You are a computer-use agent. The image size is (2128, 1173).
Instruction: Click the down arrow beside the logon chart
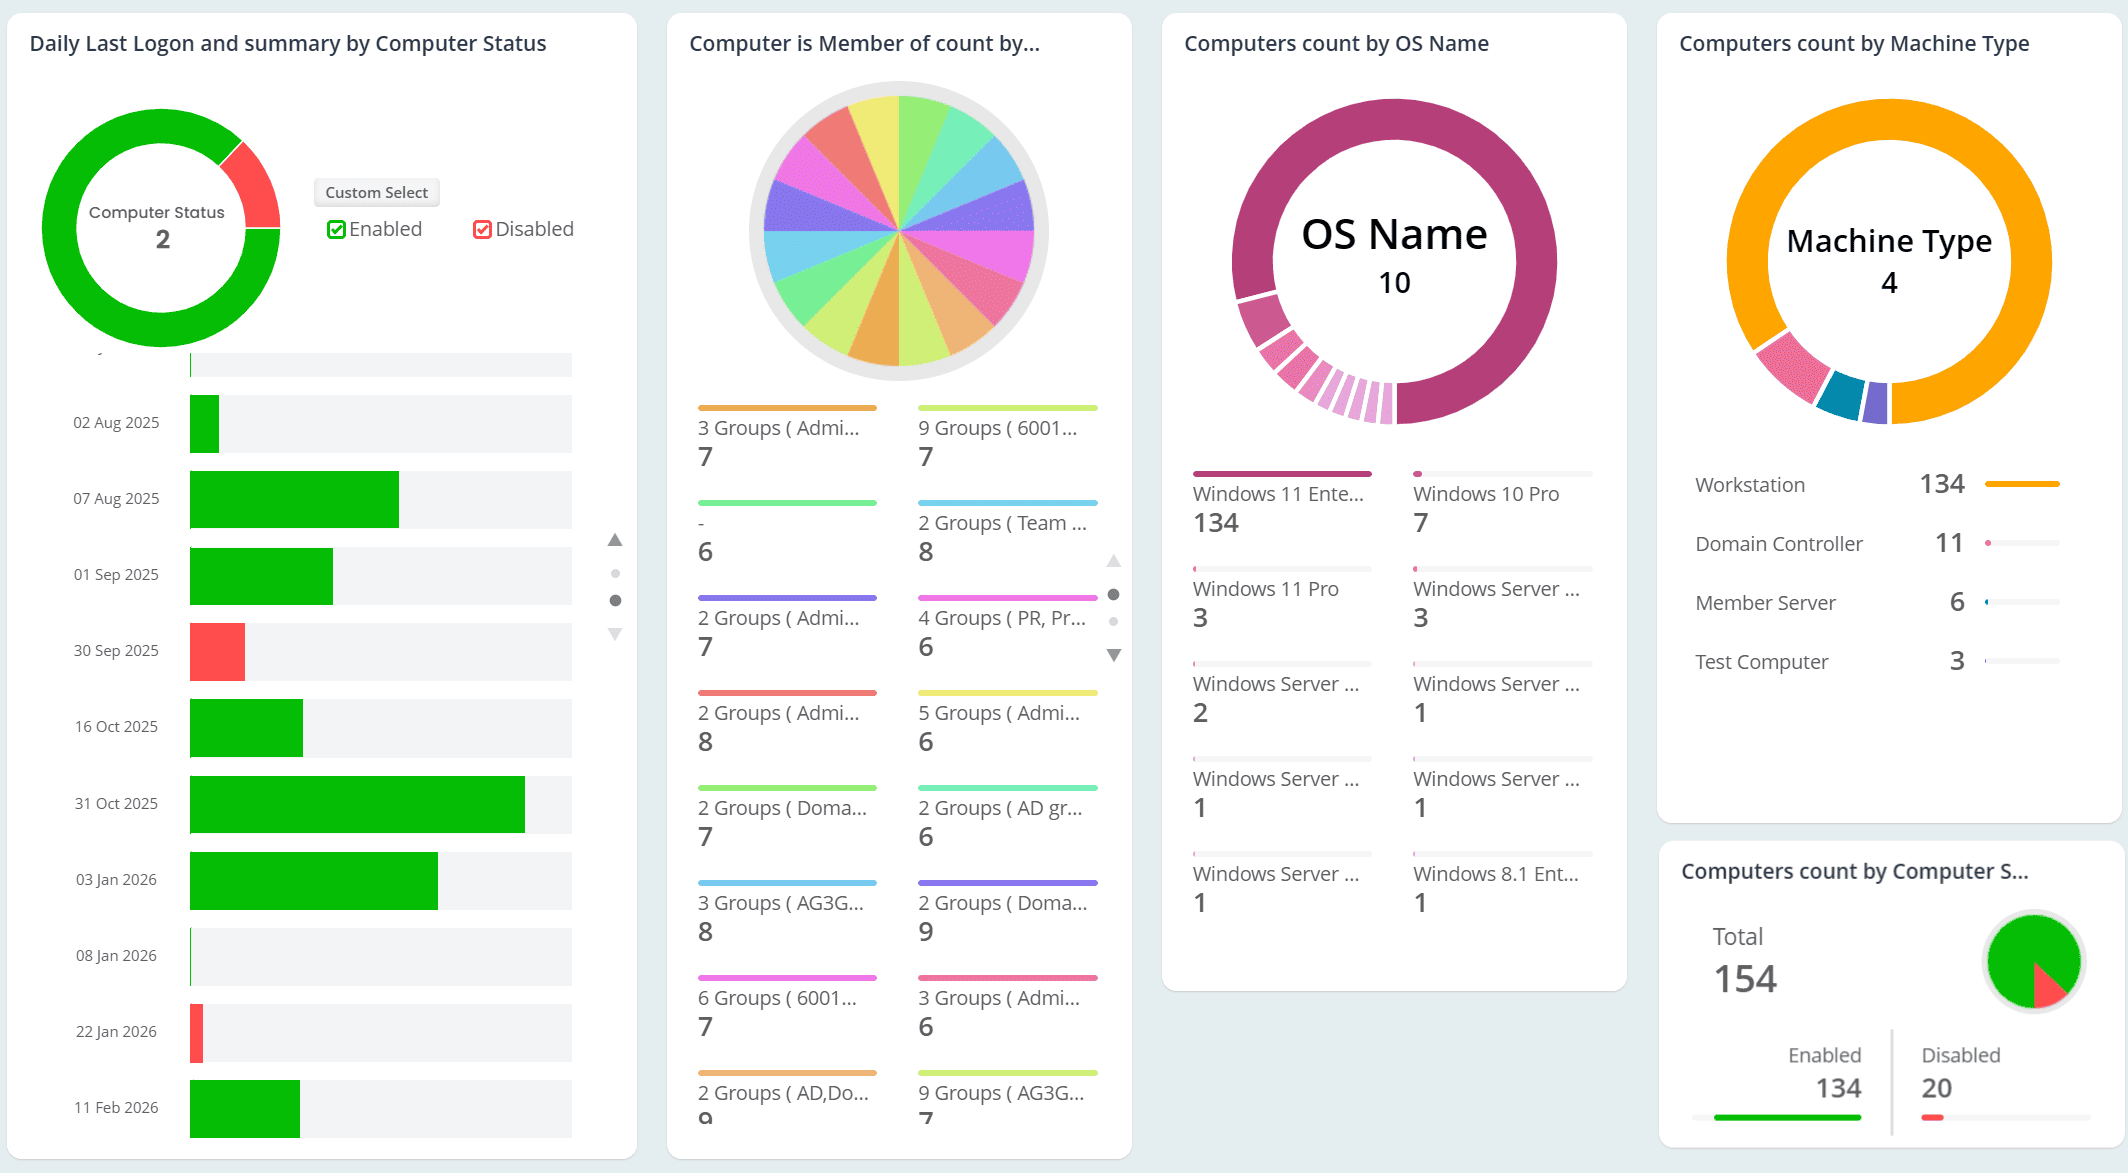[x=615, y=634]
